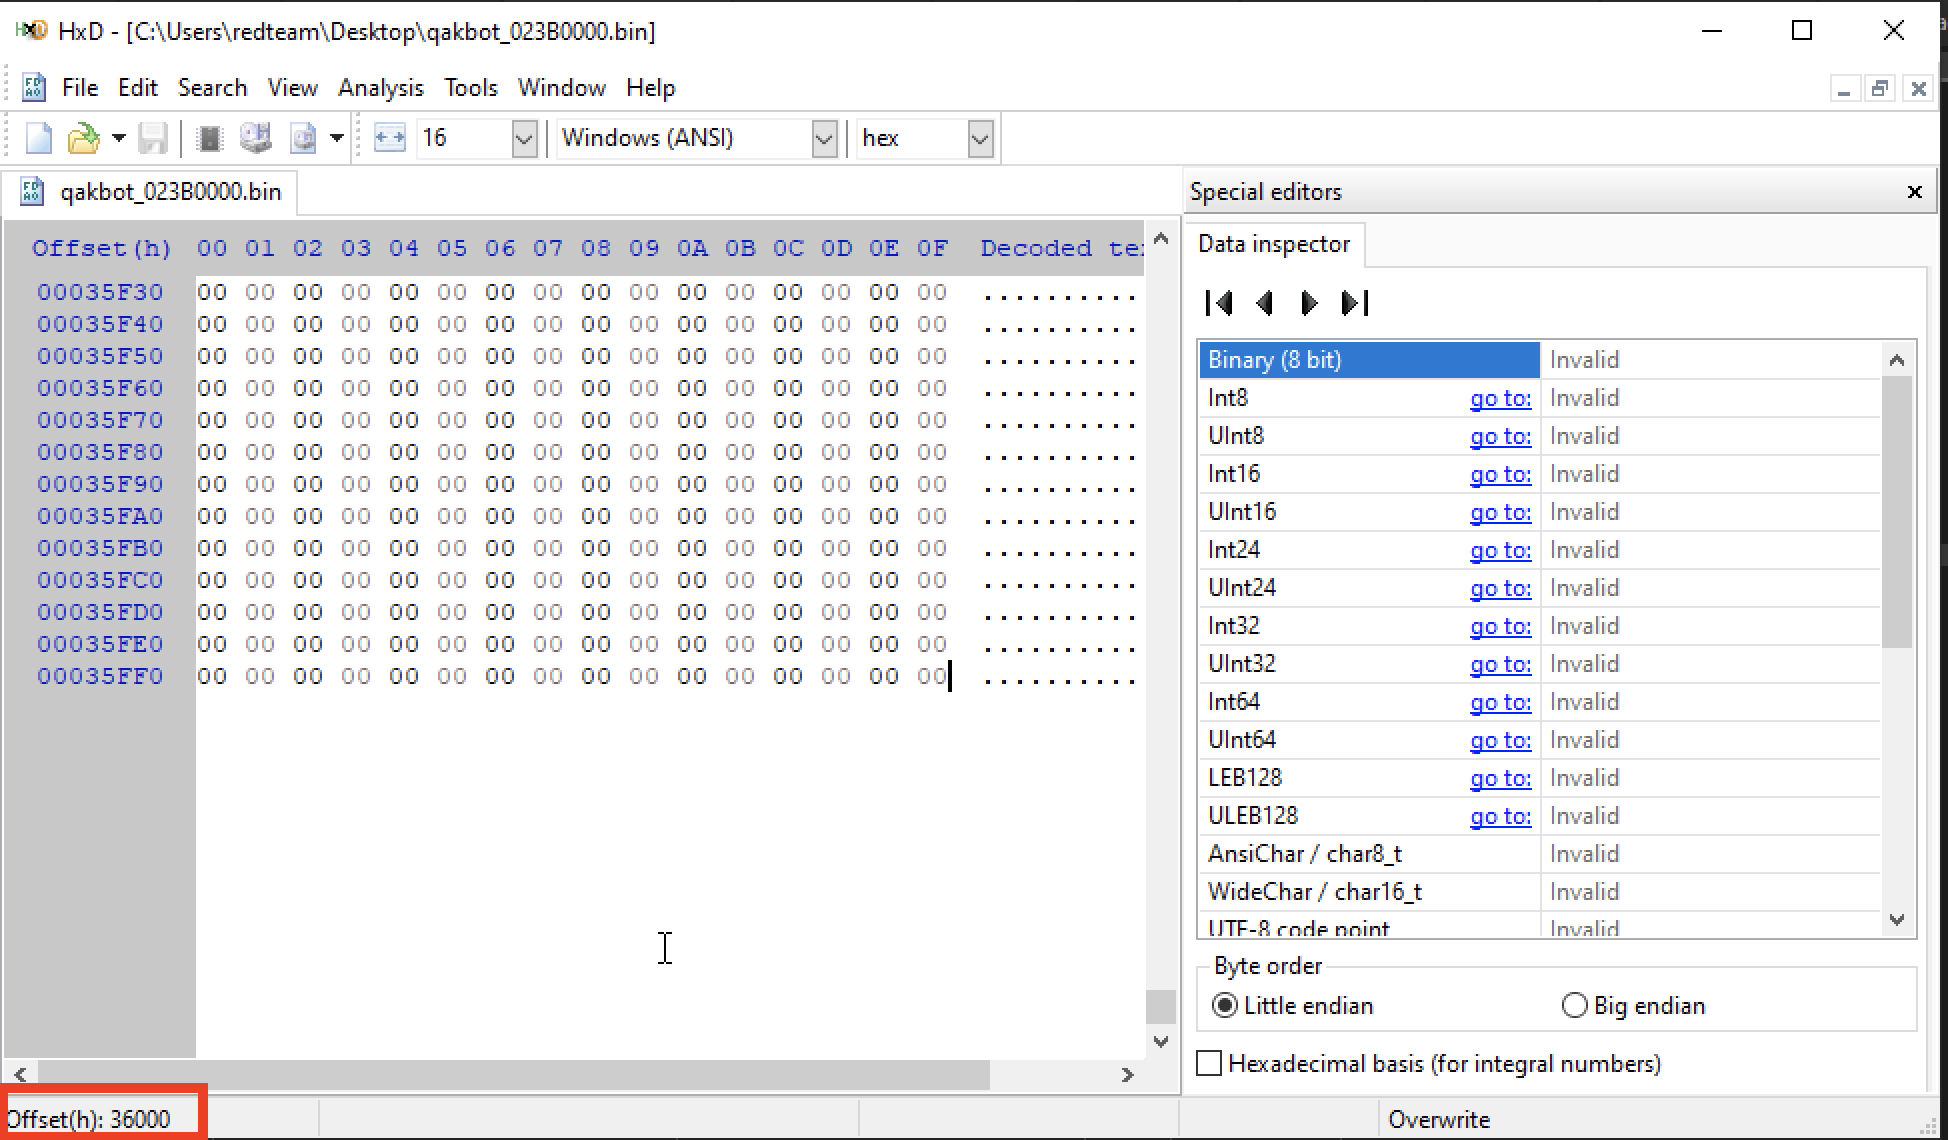Open the hex offset base dropdown
This screenshot has height=1140, width=1948.
tap(980, 138)
